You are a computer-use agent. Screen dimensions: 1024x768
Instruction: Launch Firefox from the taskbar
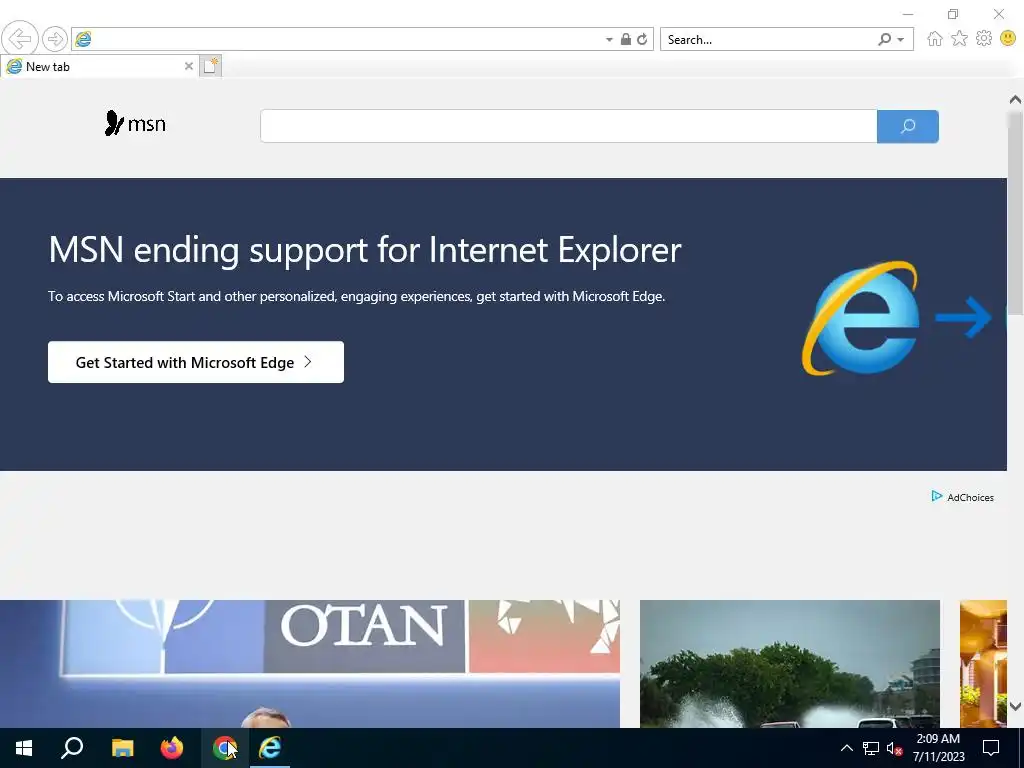point(172,748)
